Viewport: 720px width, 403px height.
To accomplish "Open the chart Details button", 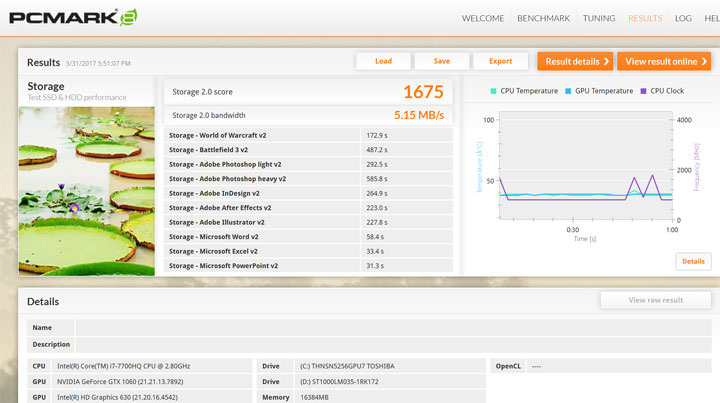I will [693, 261].
